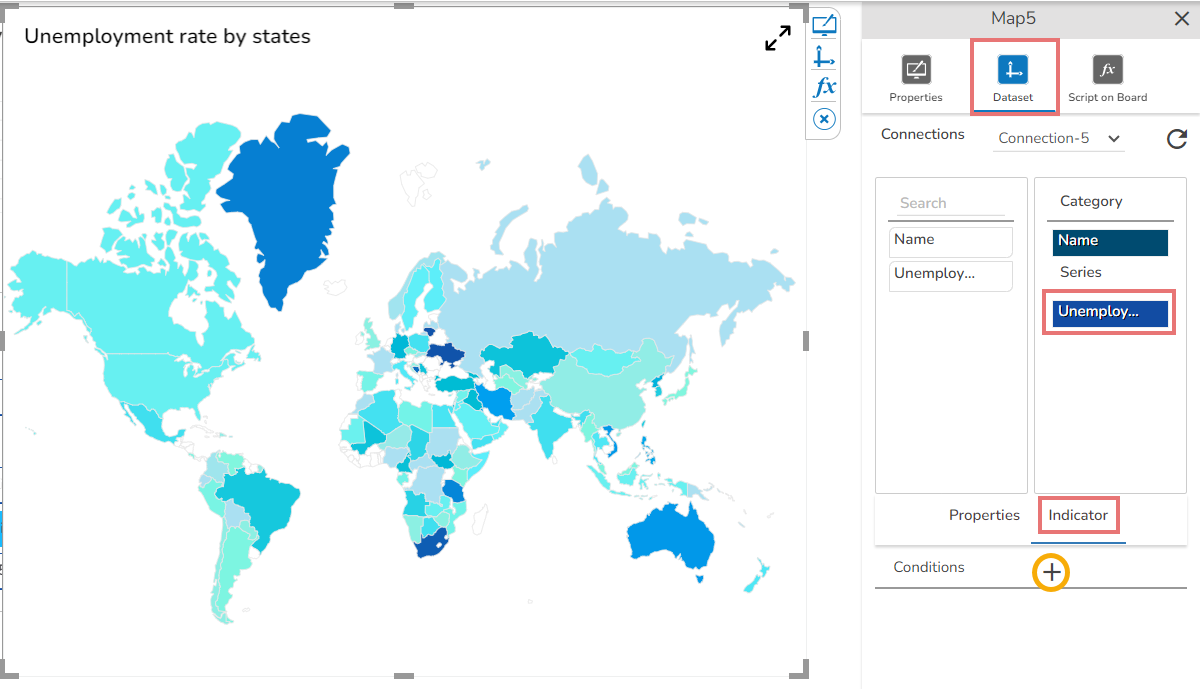Select Name in the Category list
Image resolution: width=1200 pixels, height=689 pixels.
pos(1109,241)
